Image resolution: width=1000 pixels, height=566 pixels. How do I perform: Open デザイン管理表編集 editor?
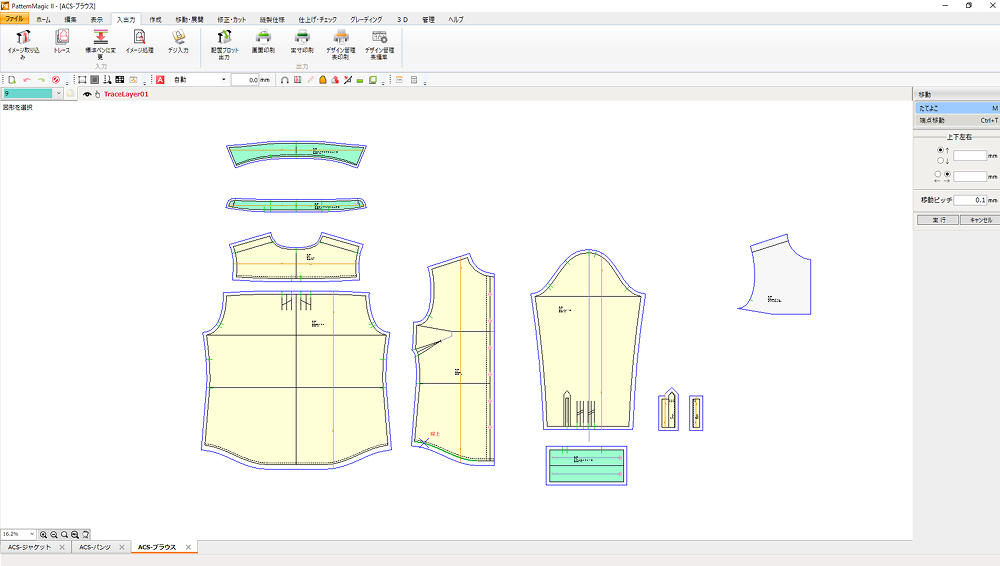[379, 38]
